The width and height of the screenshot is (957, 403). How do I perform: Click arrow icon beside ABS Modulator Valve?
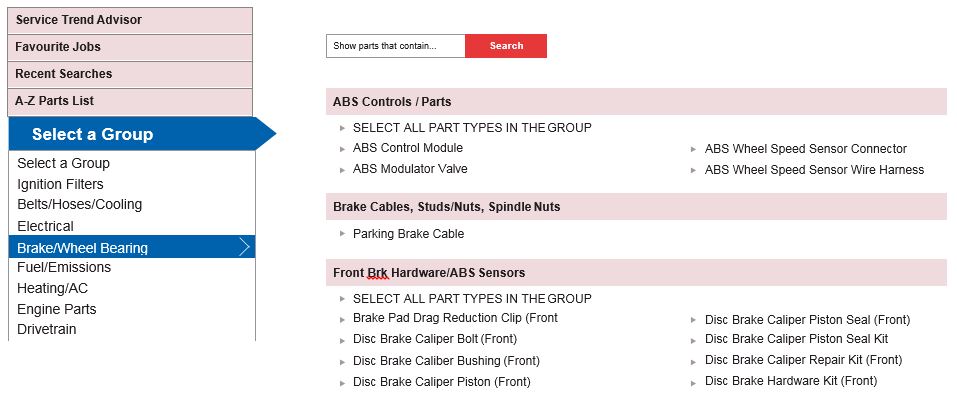(x=342, y=170)
